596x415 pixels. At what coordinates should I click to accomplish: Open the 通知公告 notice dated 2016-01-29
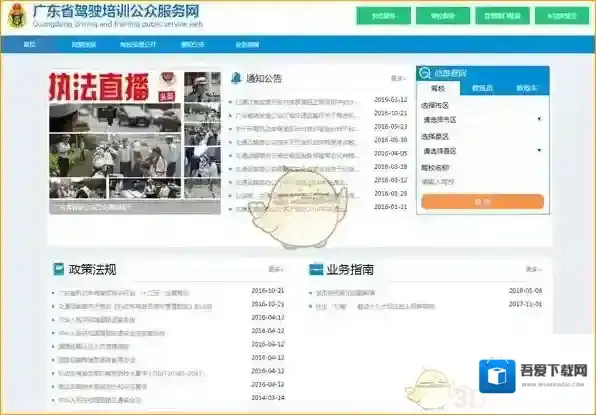coord(297,196)
